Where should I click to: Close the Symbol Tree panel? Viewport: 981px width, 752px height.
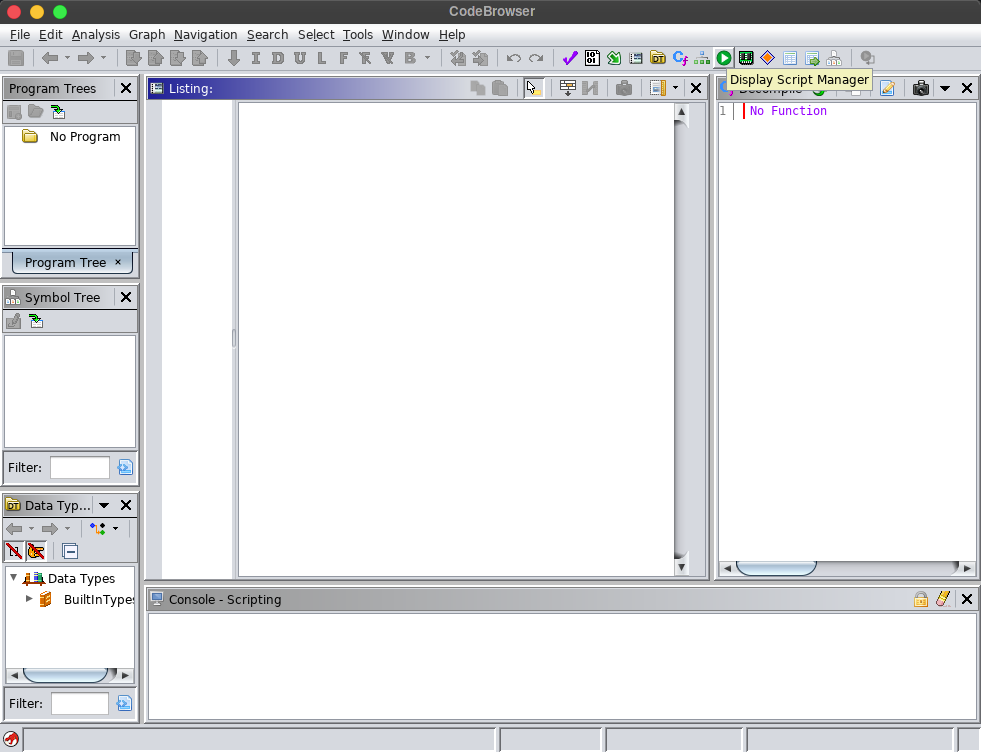(126, 297)
